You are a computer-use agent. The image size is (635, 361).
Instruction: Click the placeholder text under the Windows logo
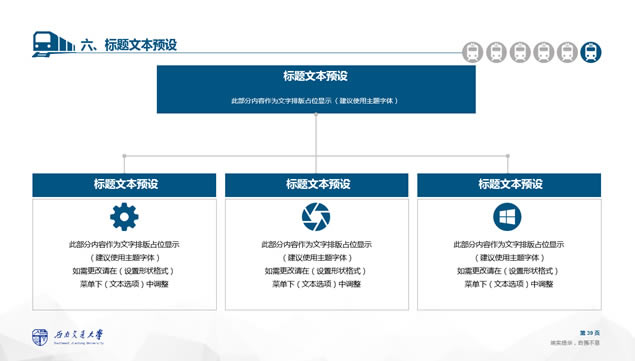pyautogui.click(x=509, y=264)
